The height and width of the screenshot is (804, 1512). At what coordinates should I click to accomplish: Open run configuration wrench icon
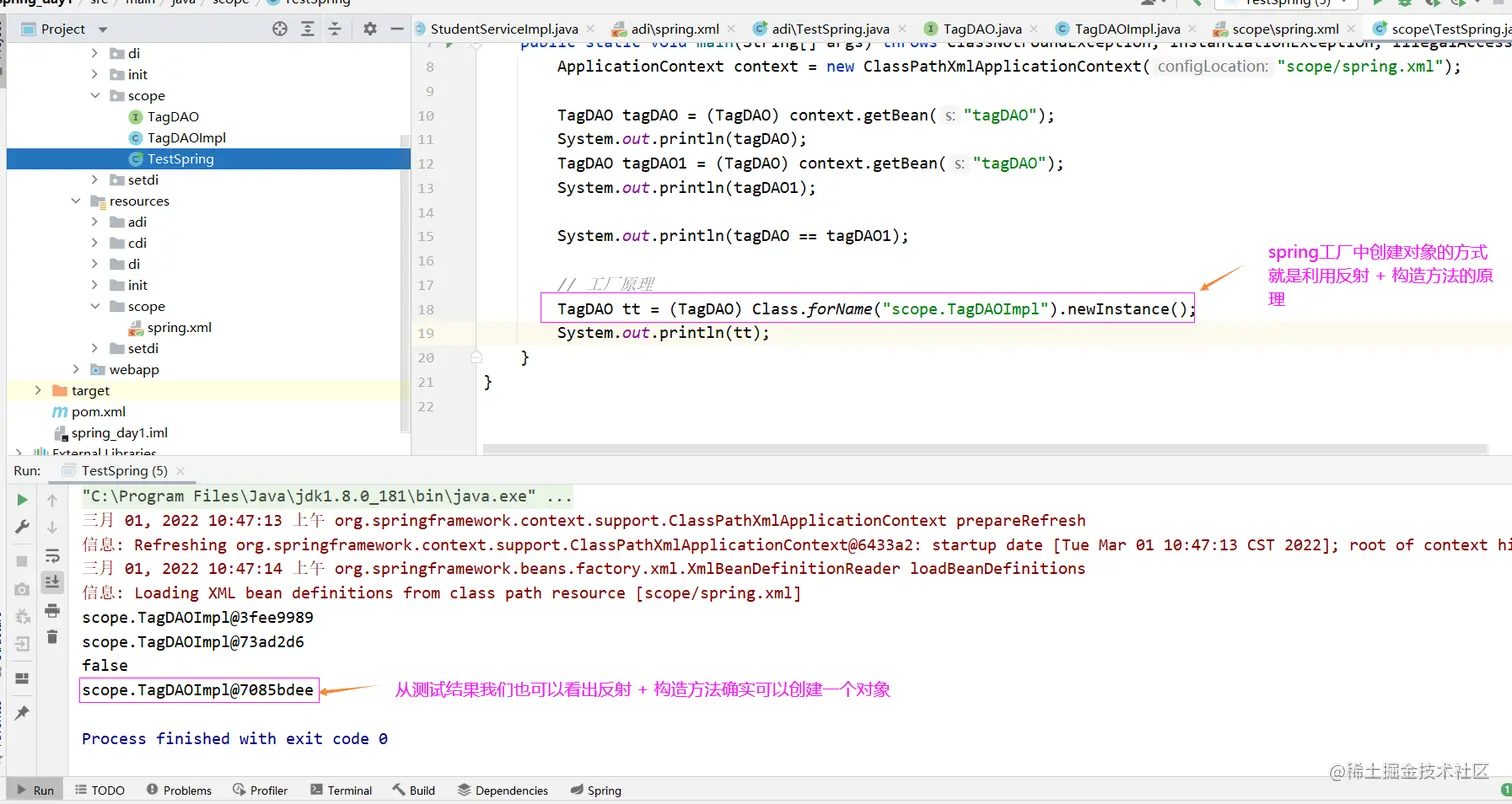pyautogui.click(x=22, y=527)
